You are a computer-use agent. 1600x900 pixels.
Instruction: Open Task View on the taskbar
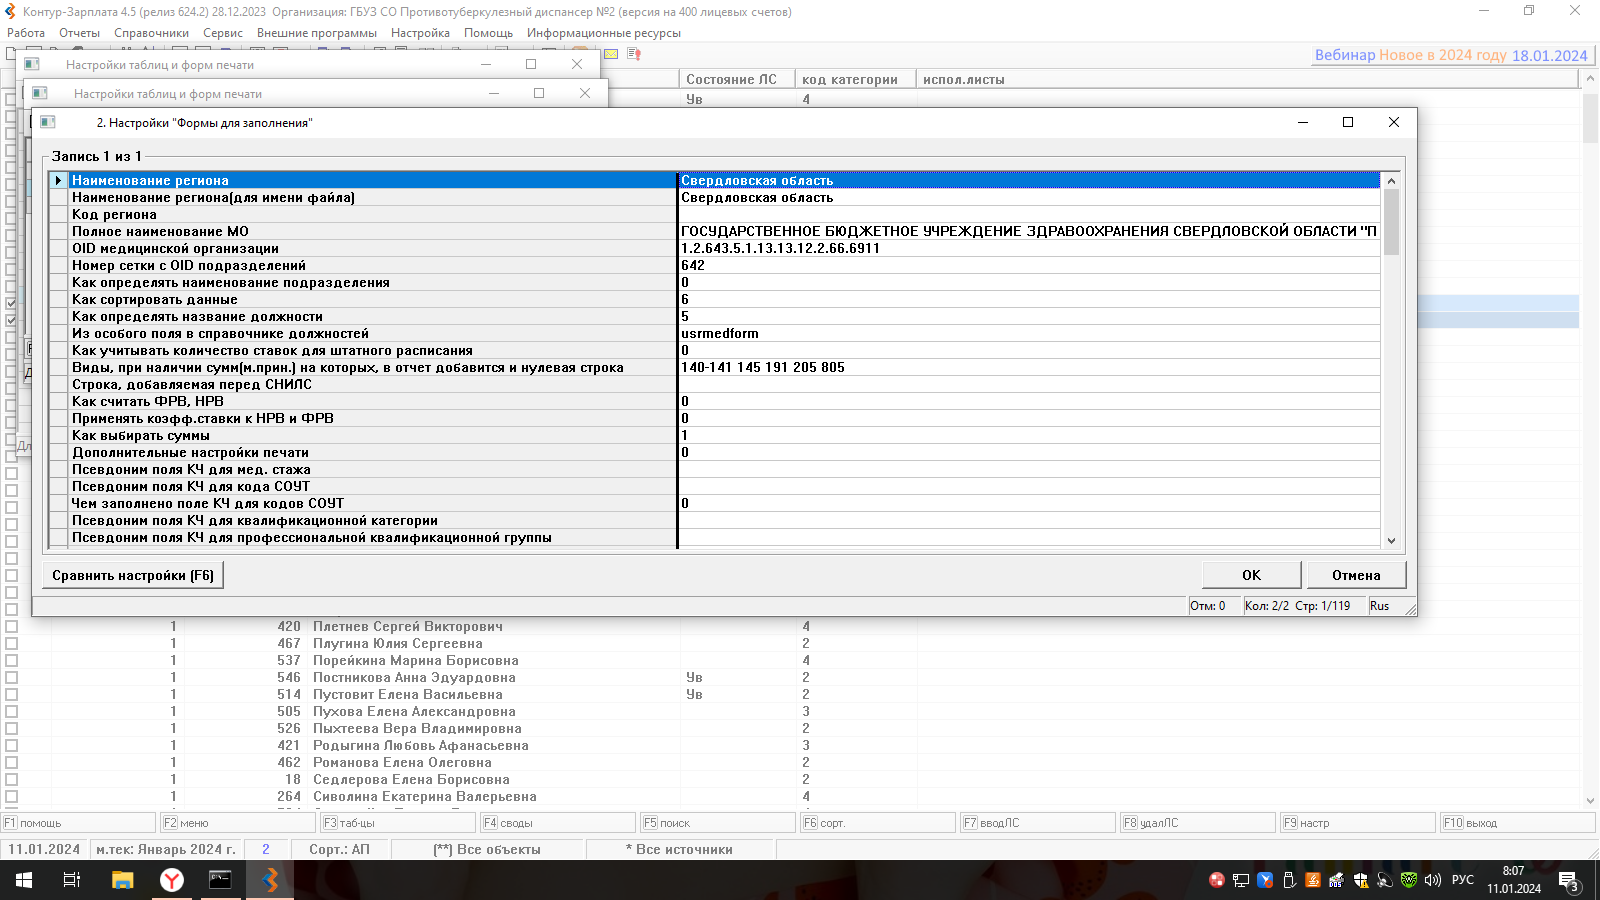72,880
